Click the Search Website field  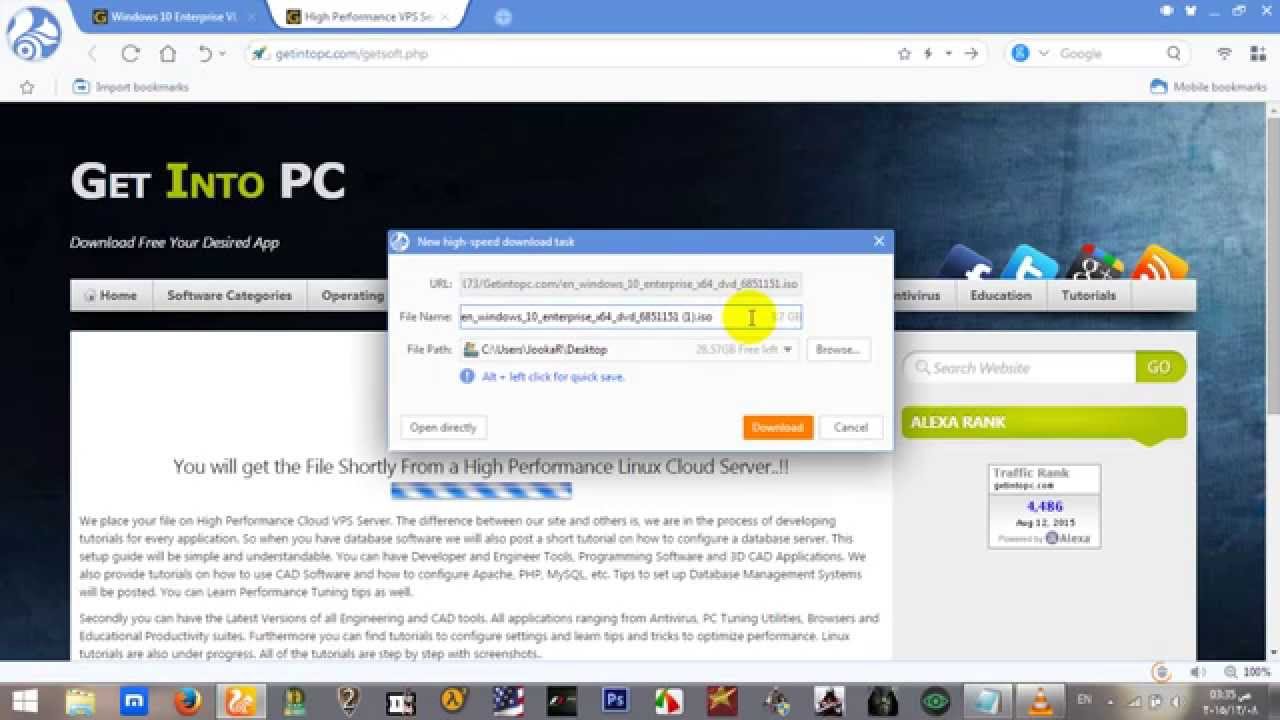pyautogui.click(x=1020, y=368)
